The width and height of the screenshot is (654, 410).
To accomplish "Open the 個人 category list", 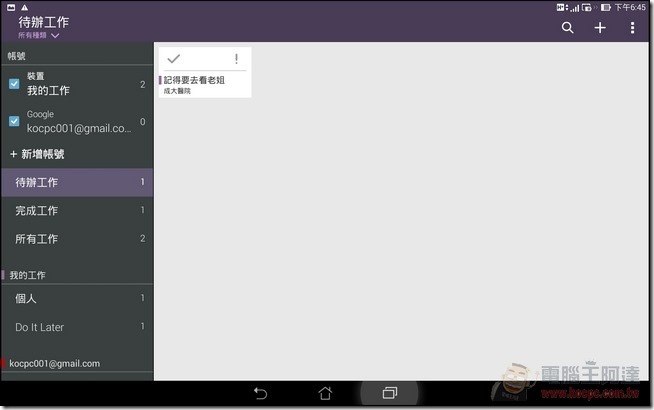I will coord(77,299).
